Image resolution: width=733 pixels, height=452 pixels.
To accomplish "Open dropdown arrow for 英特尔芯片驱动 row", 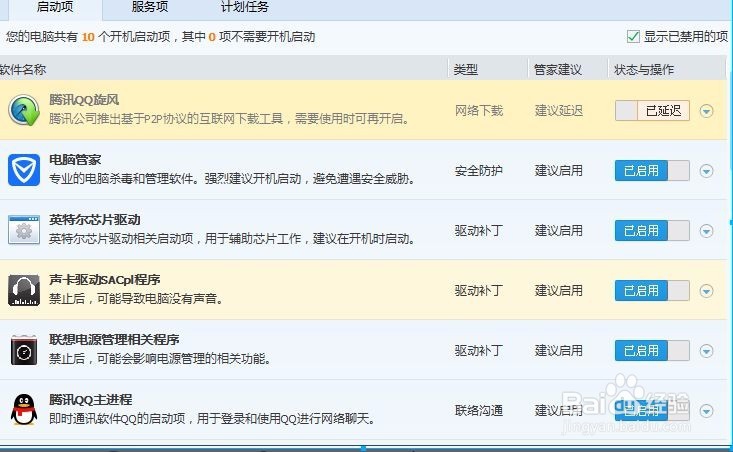I will point(706,230).
